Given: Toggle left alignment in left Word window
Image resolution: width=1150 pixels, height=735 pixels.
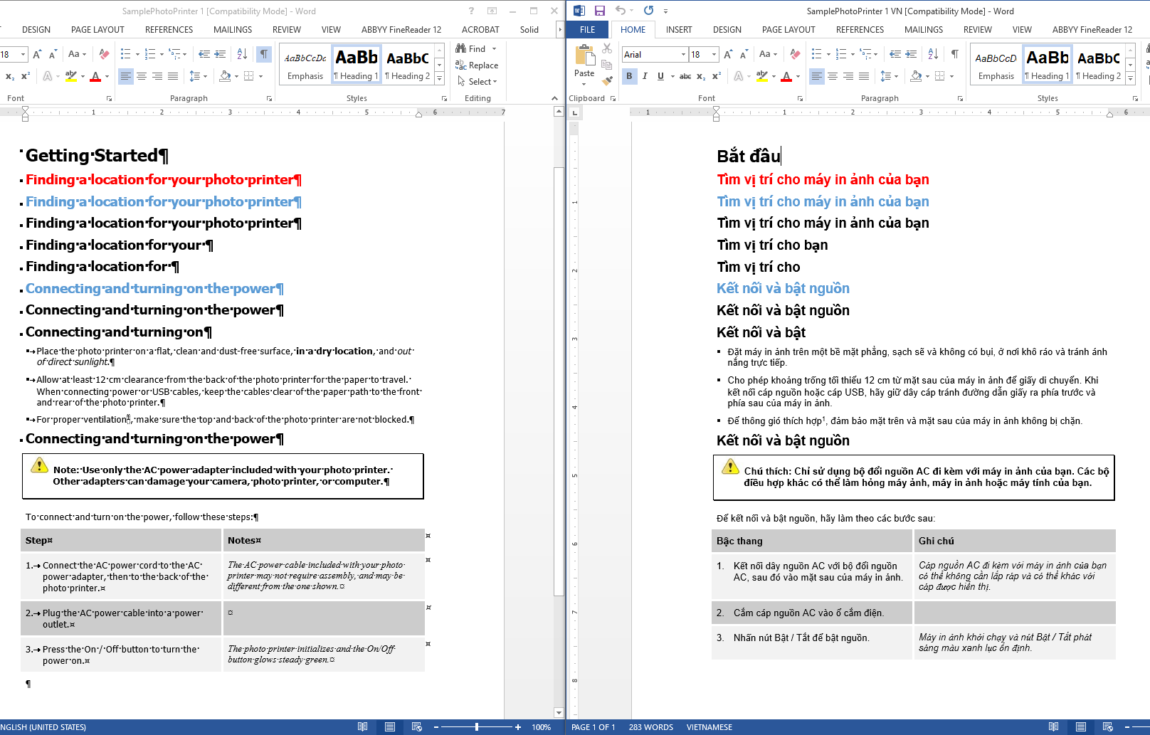Looking at the screenshot, I should pyautogui.click(x=126, y=76).
